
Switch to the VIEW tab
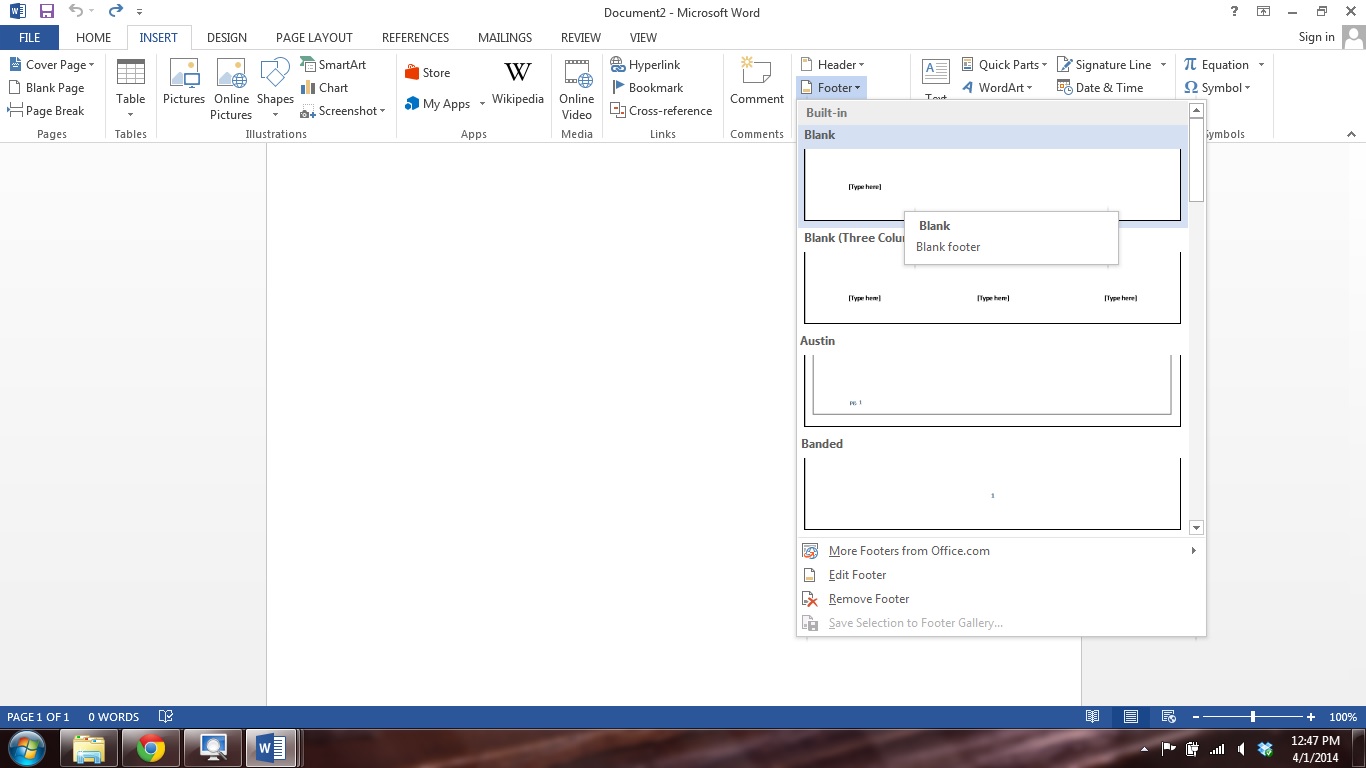[x=643, y=38]
